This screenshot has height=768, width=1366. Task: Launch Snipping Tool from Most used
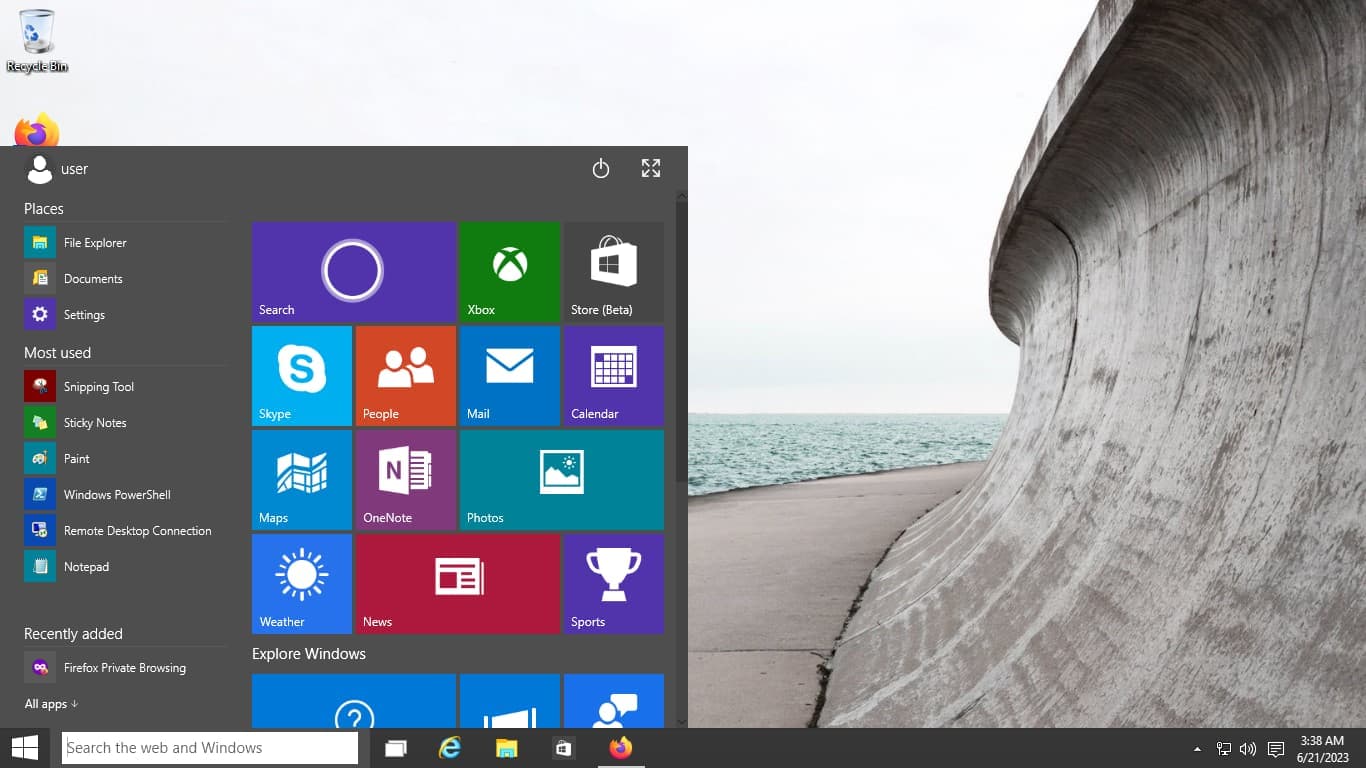(x=126, y=387)
